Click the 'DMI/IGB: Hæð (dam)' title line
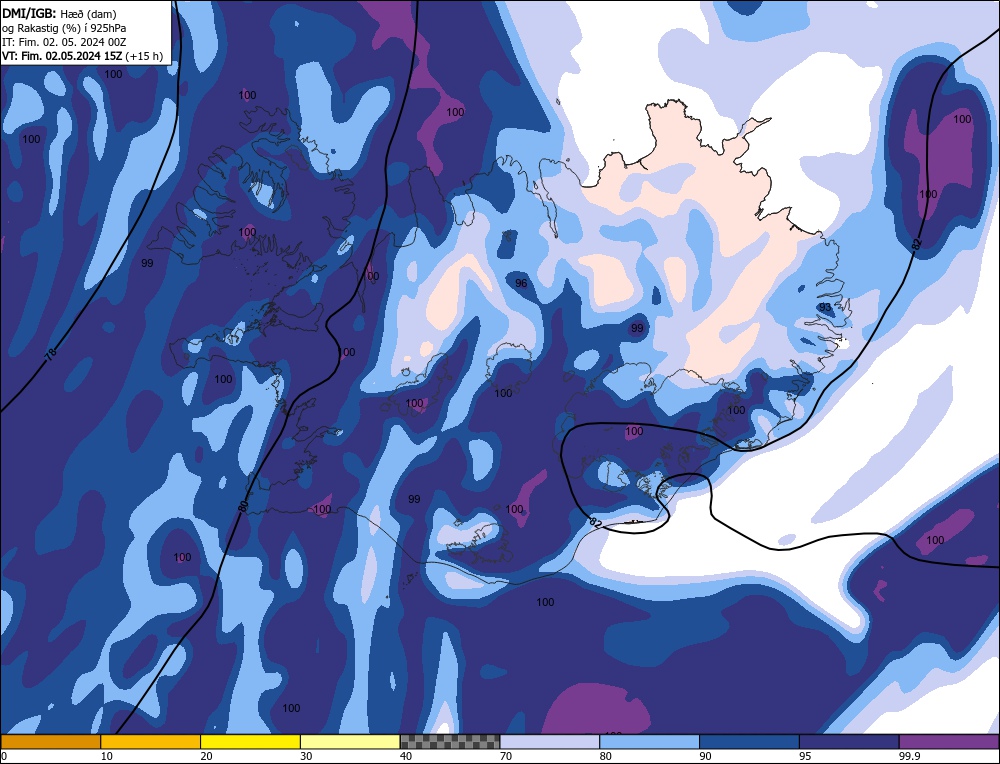This screenshot has width=1000, height=764. point(59,13)
